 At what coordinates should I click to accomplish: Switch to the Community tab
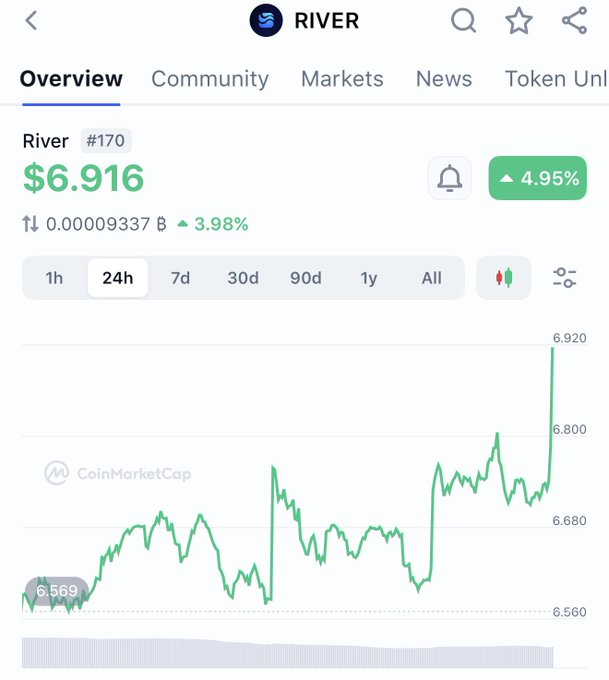(x=210, y=79)
